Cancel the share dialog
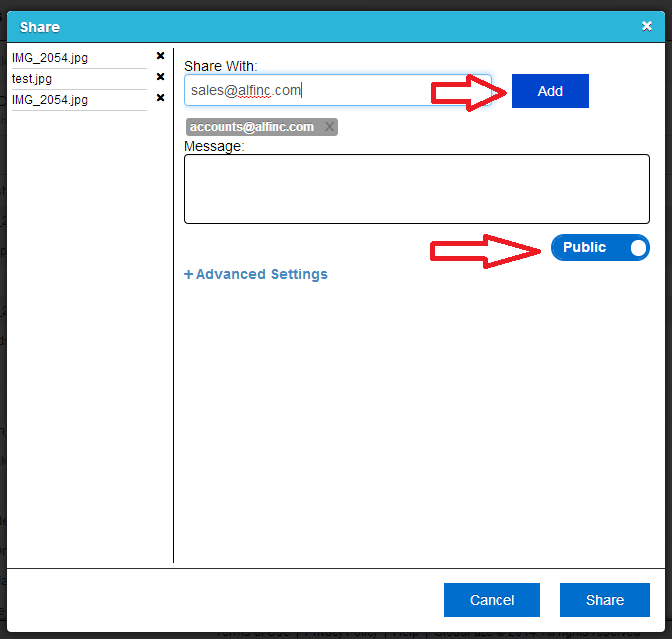672x641 pixels. point(491,600)
